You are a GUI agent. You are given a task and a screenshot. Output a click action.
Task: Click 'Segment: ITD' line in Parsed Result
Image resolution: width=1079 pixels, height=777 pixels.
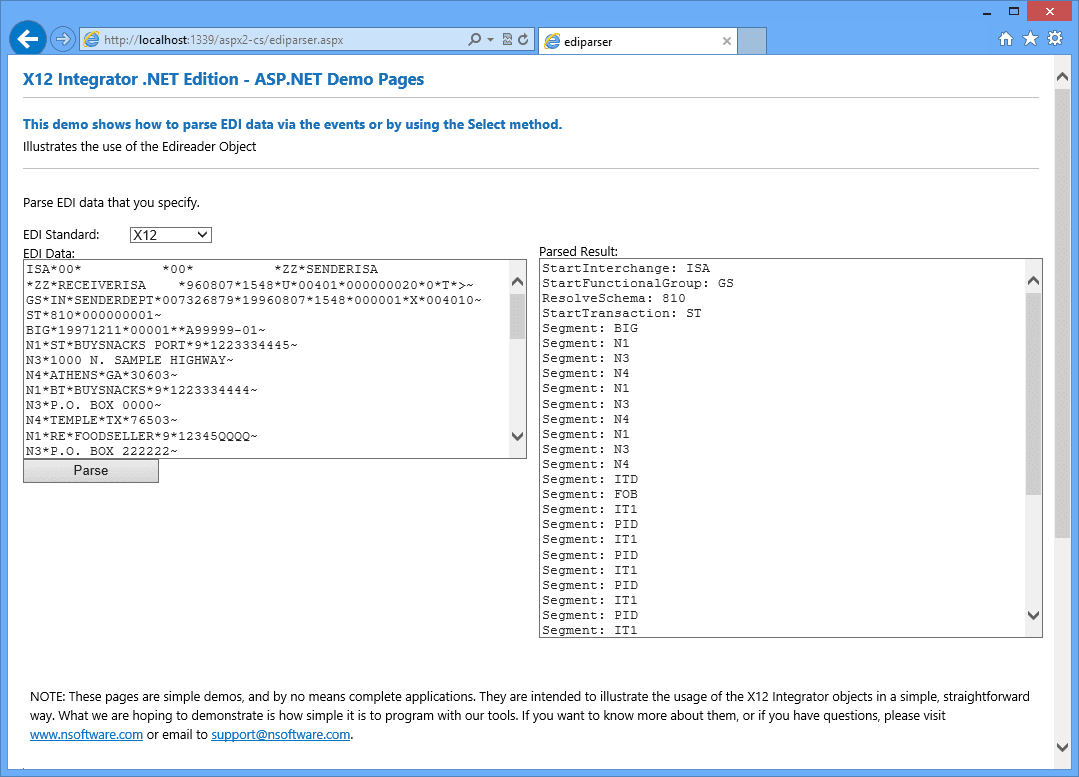590,479
